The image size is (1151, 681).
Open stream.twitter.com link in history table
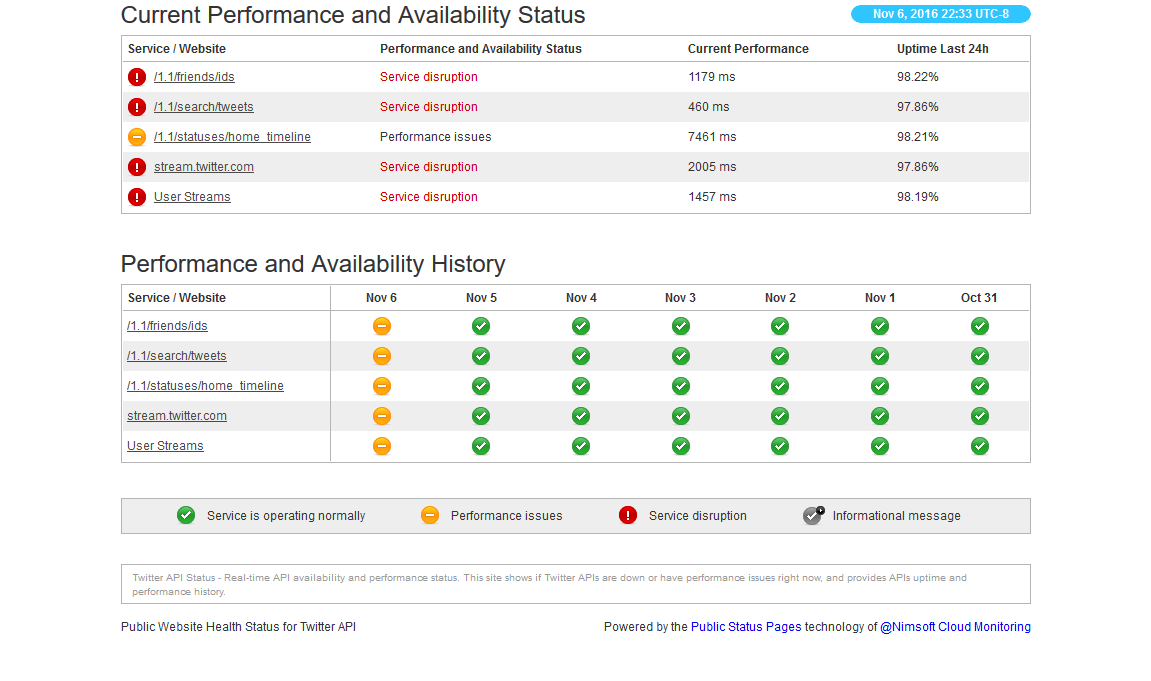click(177, 416)
